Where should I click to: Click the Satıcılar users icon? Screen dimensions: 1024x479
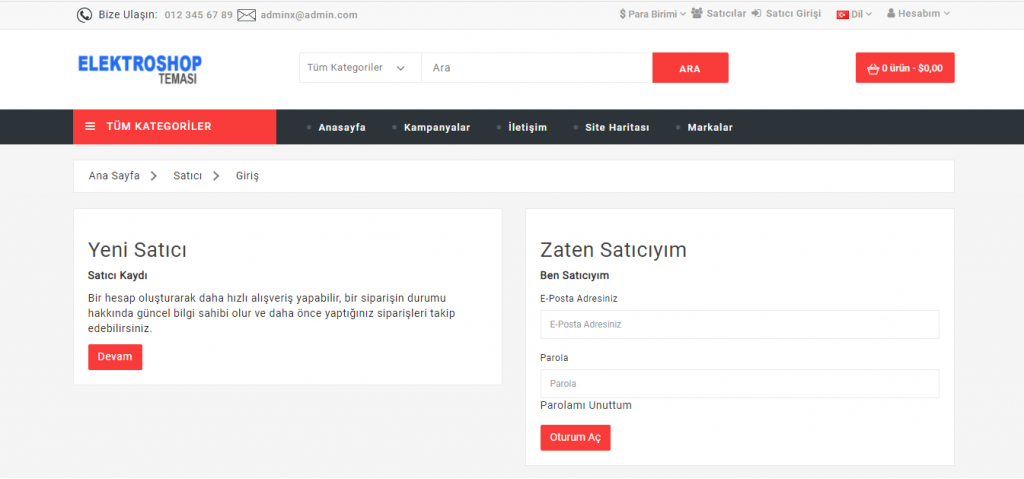click(697, 14)
